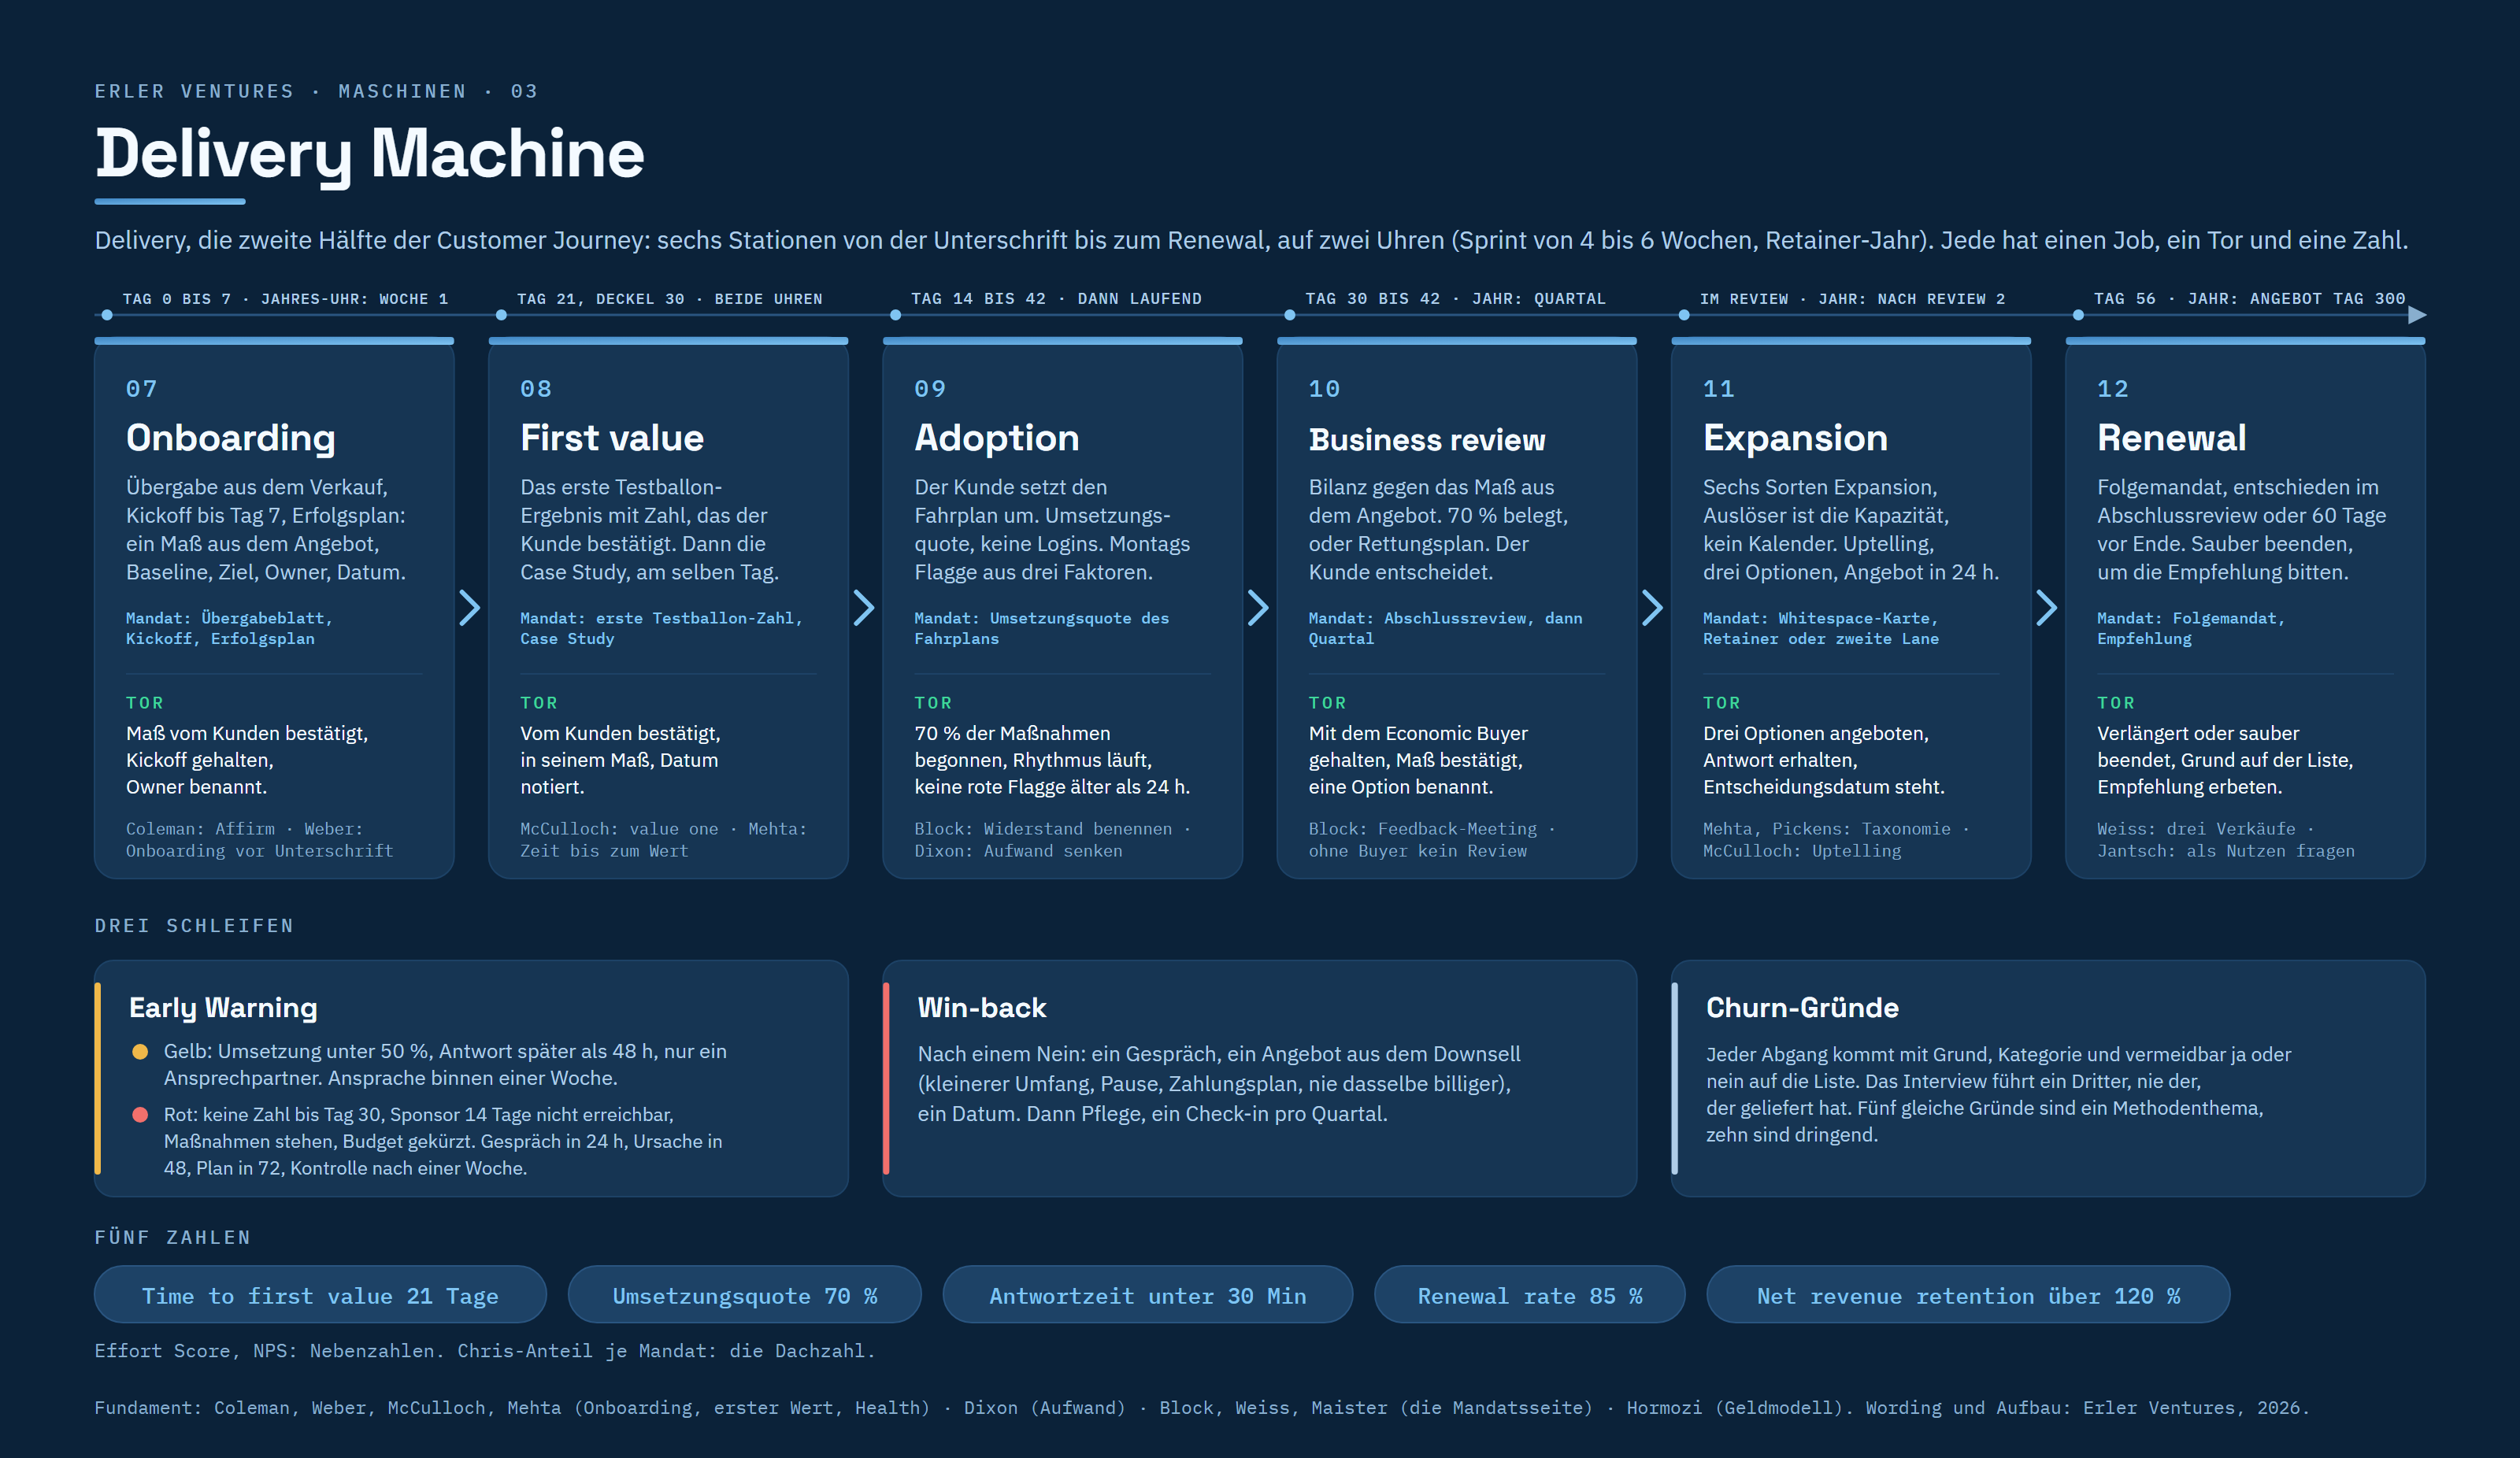
Task: Click Mandat: Whitespace-Karte text in Expansion
Action: pos(1820,628)
